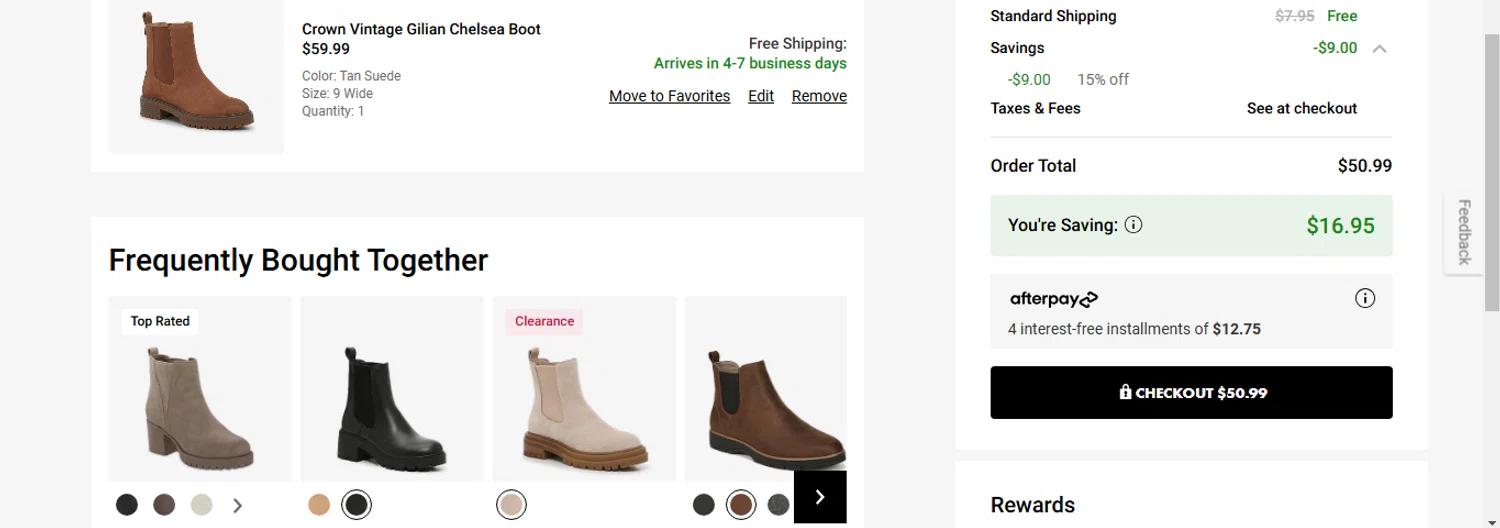Select black swatch on first taupe boot
The height and width of the screenshot is (528, 1500).
(127, 505)
